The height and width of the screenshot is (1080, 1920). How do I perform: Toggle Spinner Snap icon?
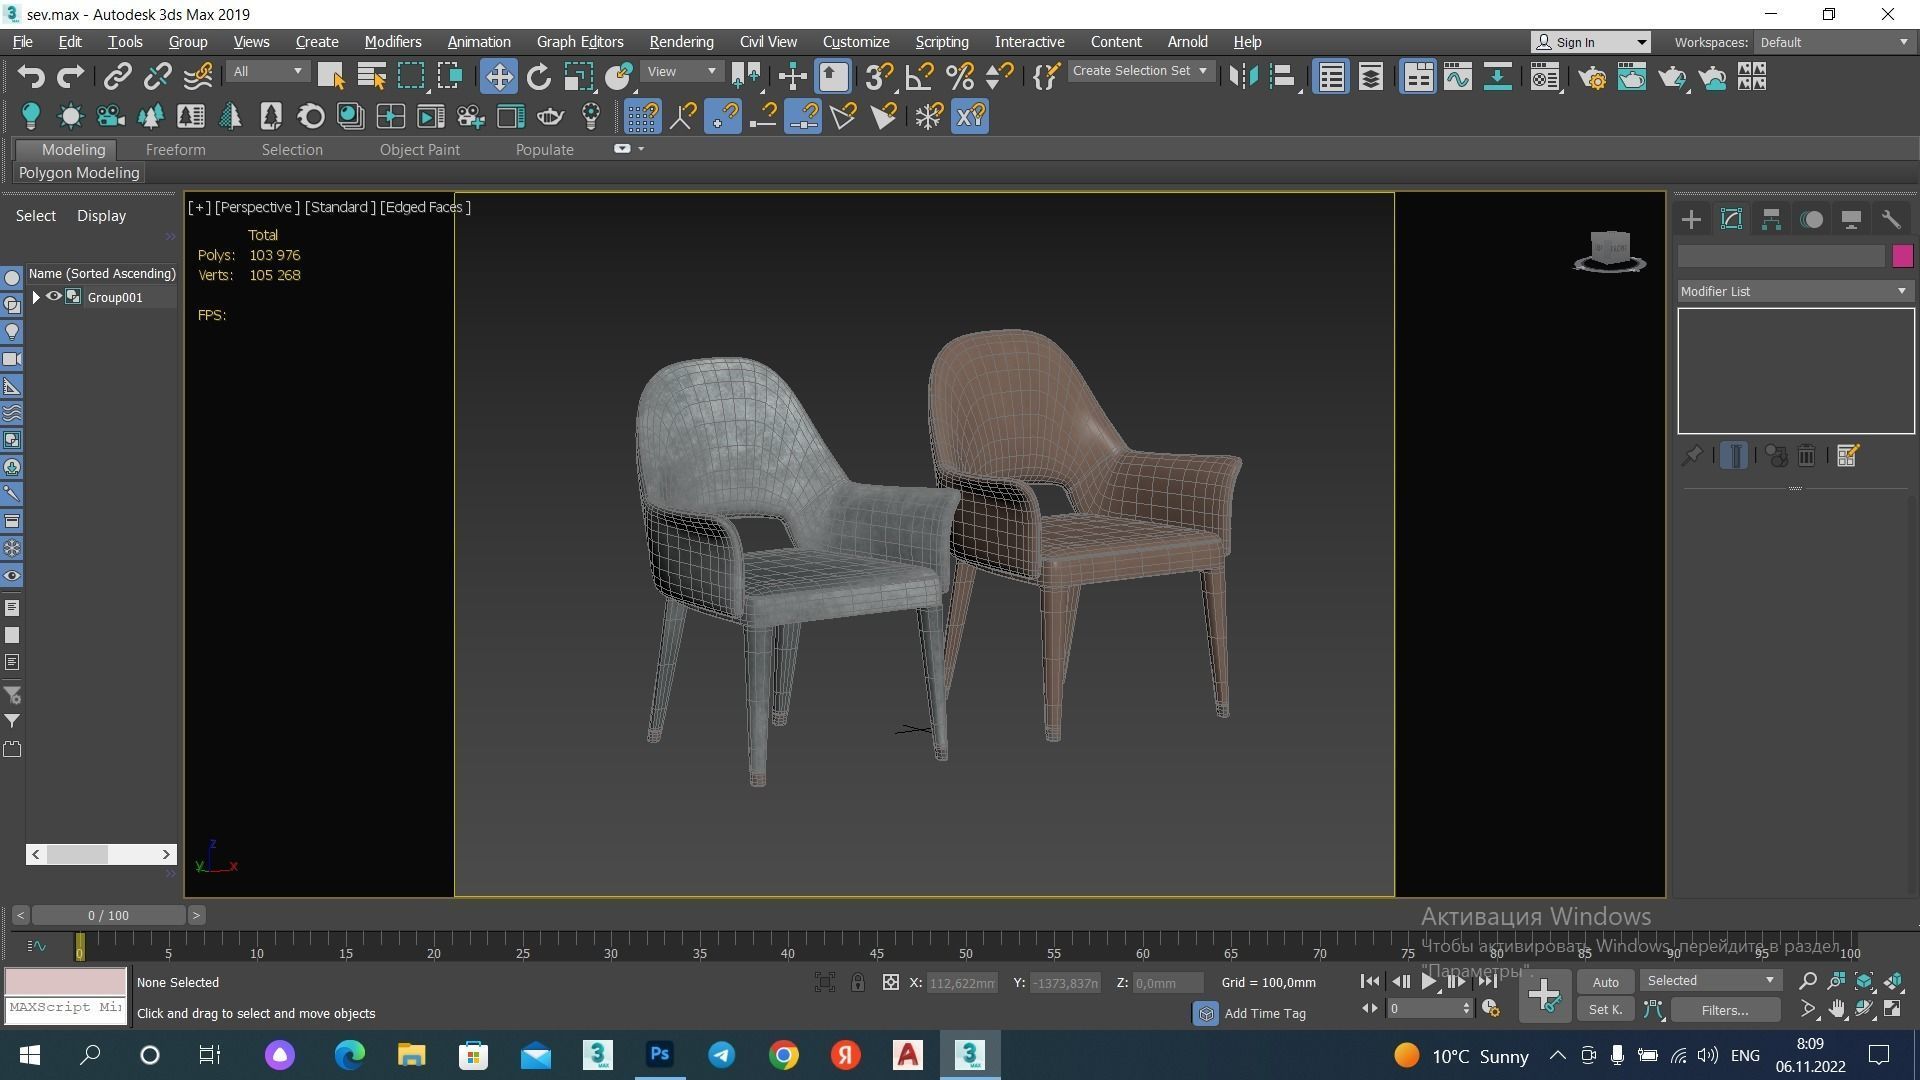999,77
